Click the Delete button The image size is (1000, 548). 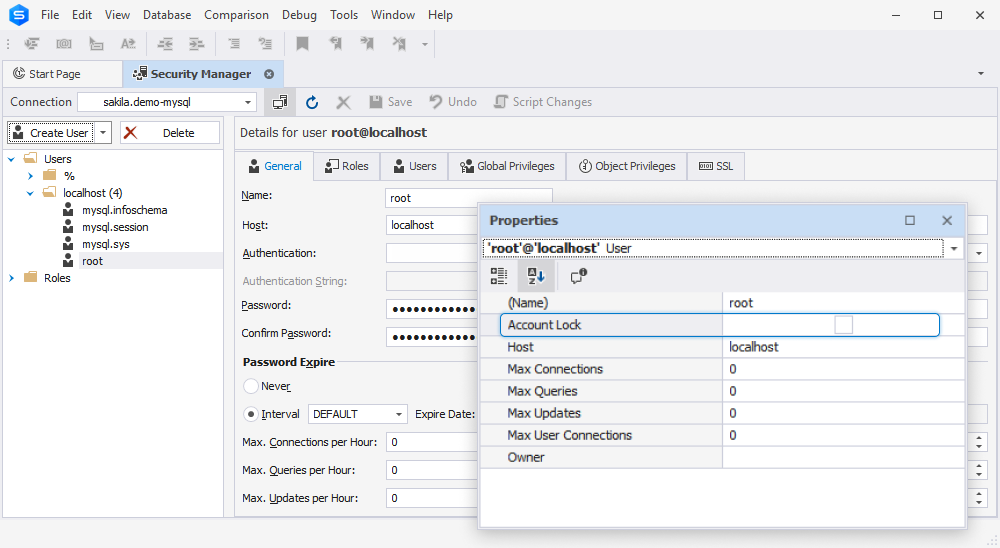click(170, 133)
